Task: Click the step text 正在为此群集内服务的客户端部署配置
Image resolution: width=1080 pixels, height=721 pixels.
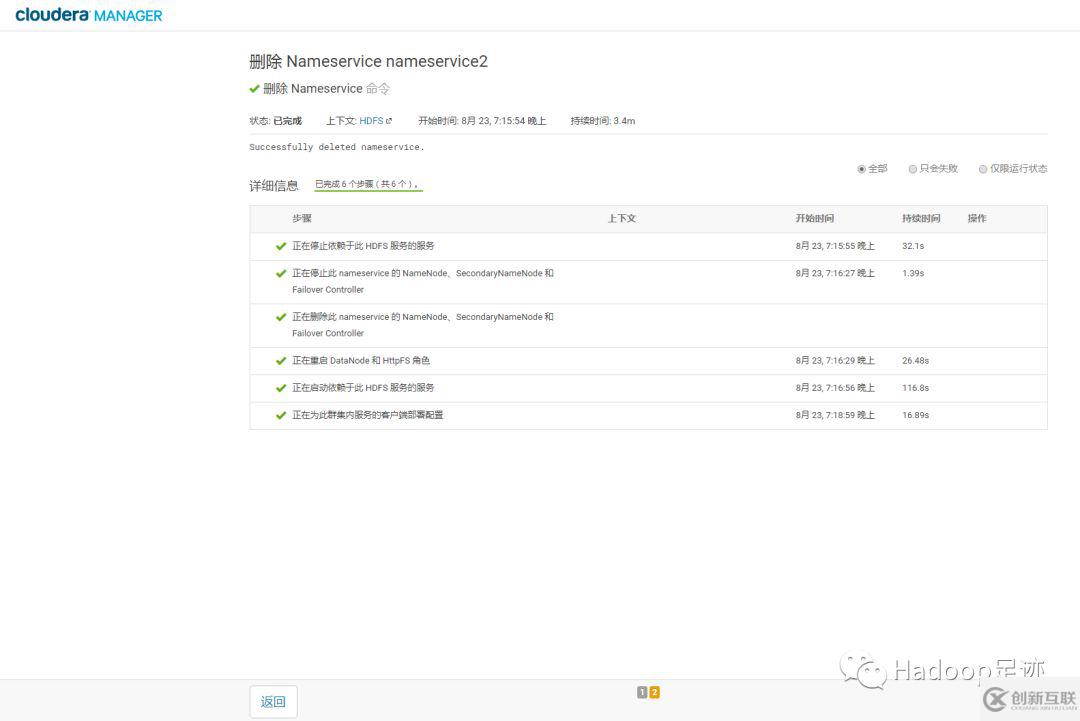Action: coord(368,415)
